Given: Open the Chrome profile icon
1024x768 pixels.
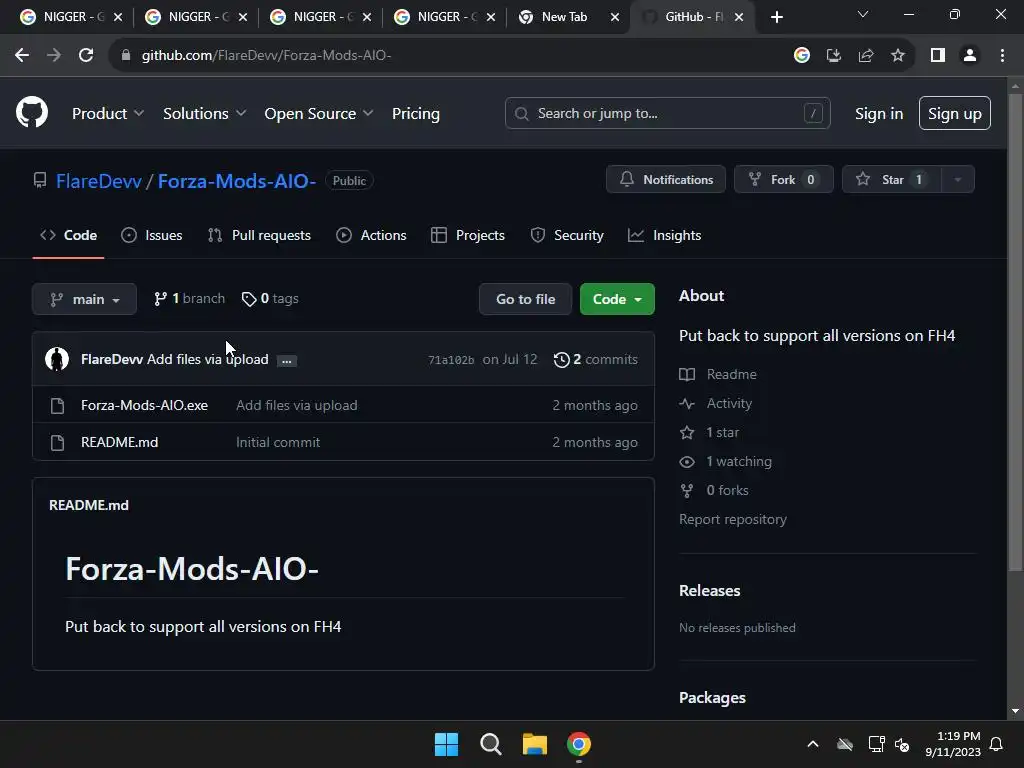Looking at the screenshot, I should [970, 56].
